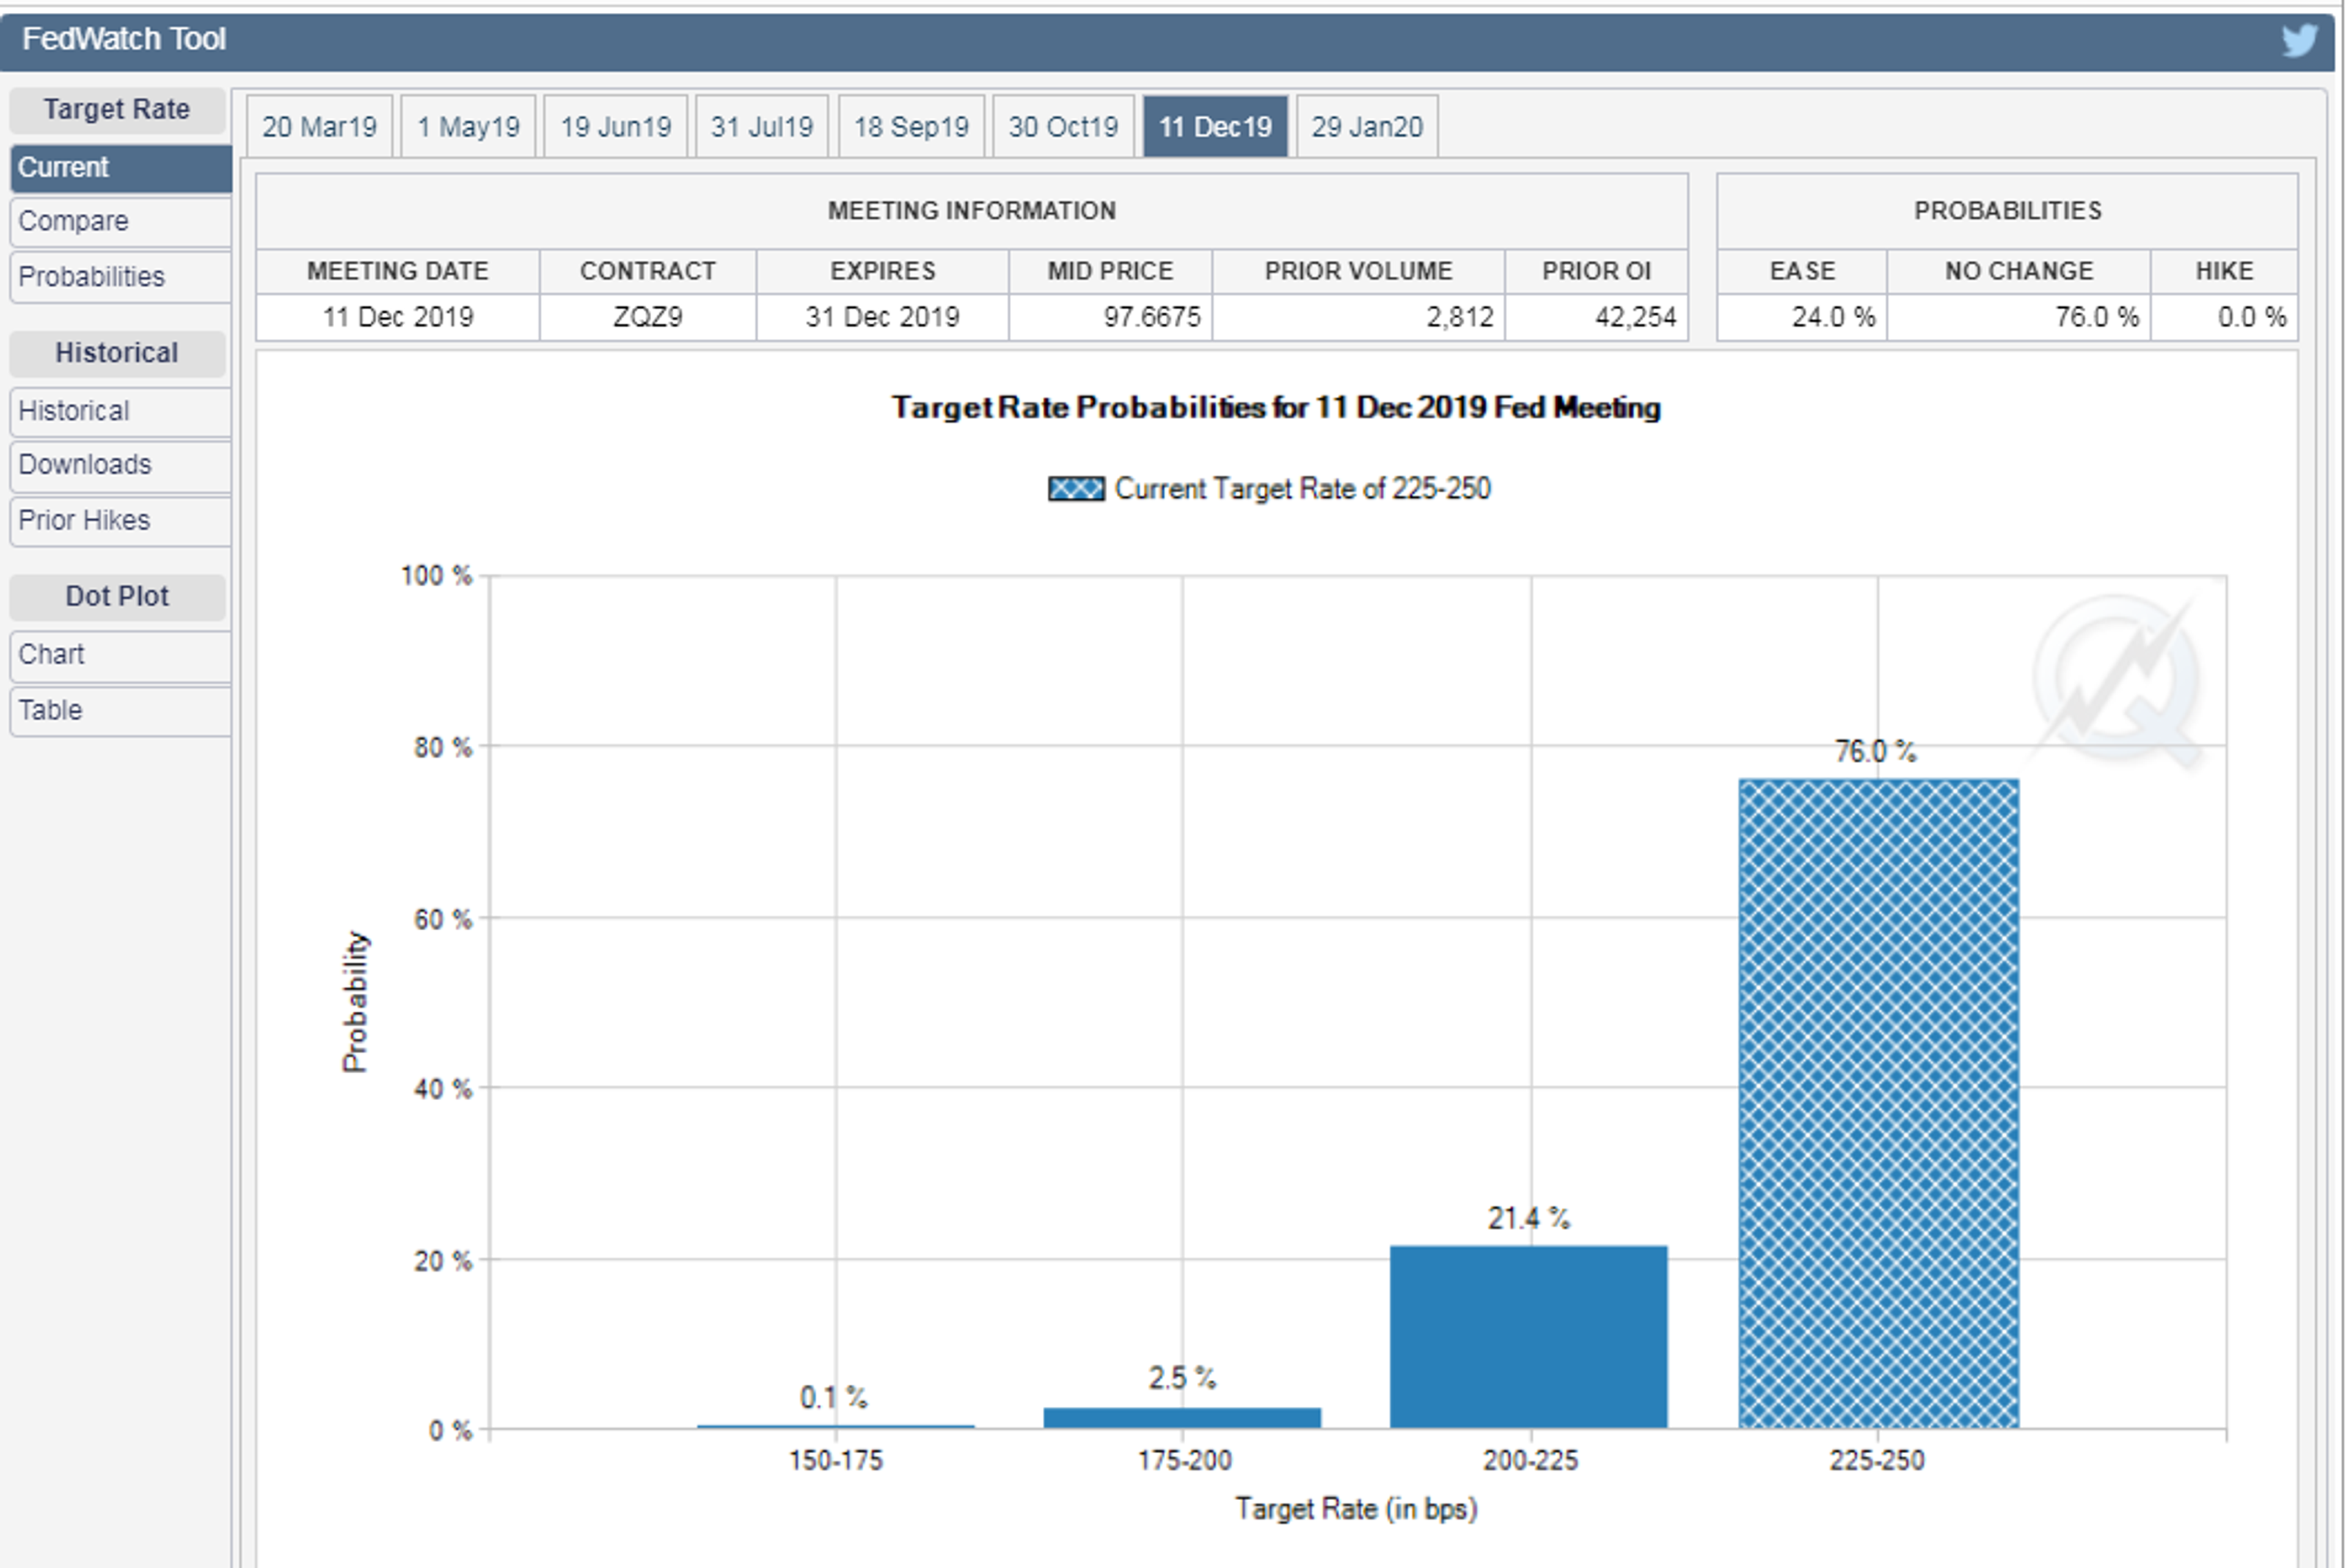Click the 150-175 axis label
The image size is (2346, 1568).
click(835, 1461)
